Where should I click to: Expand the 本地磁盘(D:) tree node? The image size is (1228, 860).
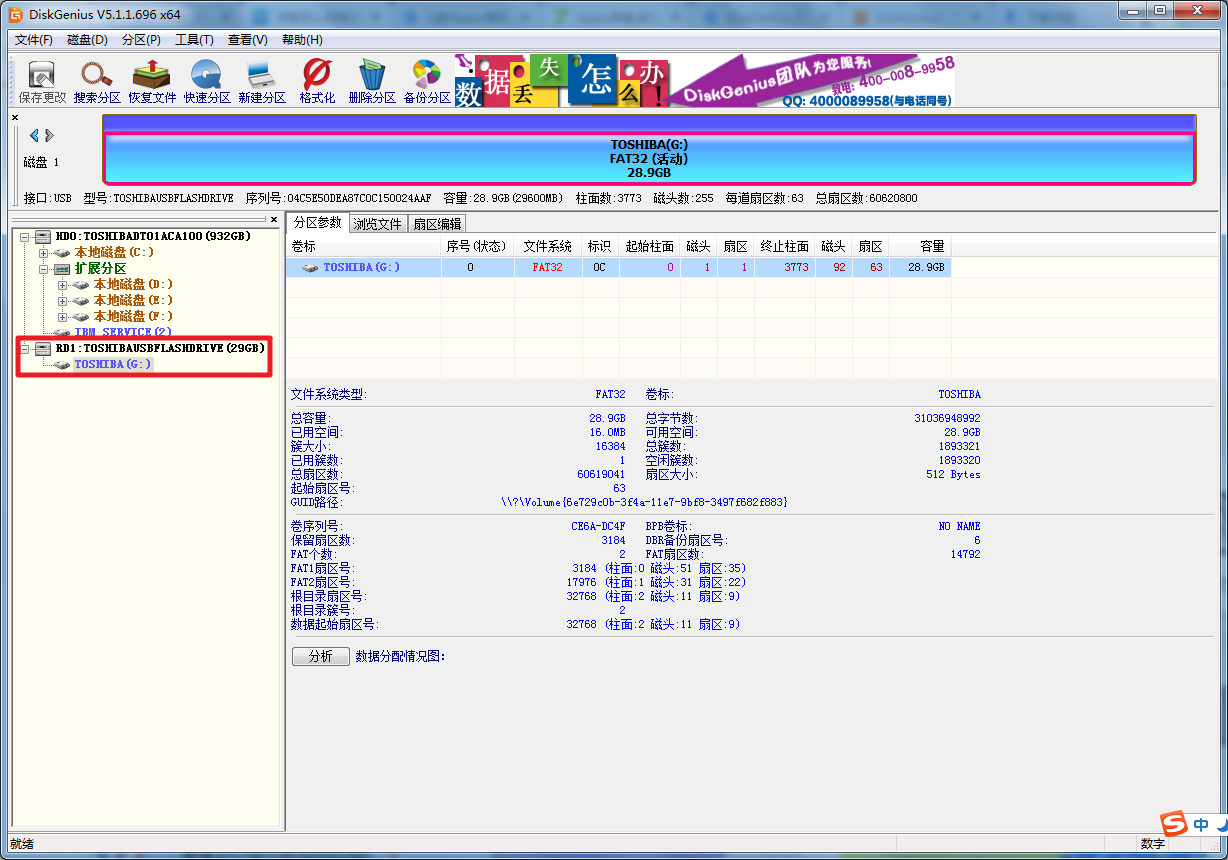point(63,284)
